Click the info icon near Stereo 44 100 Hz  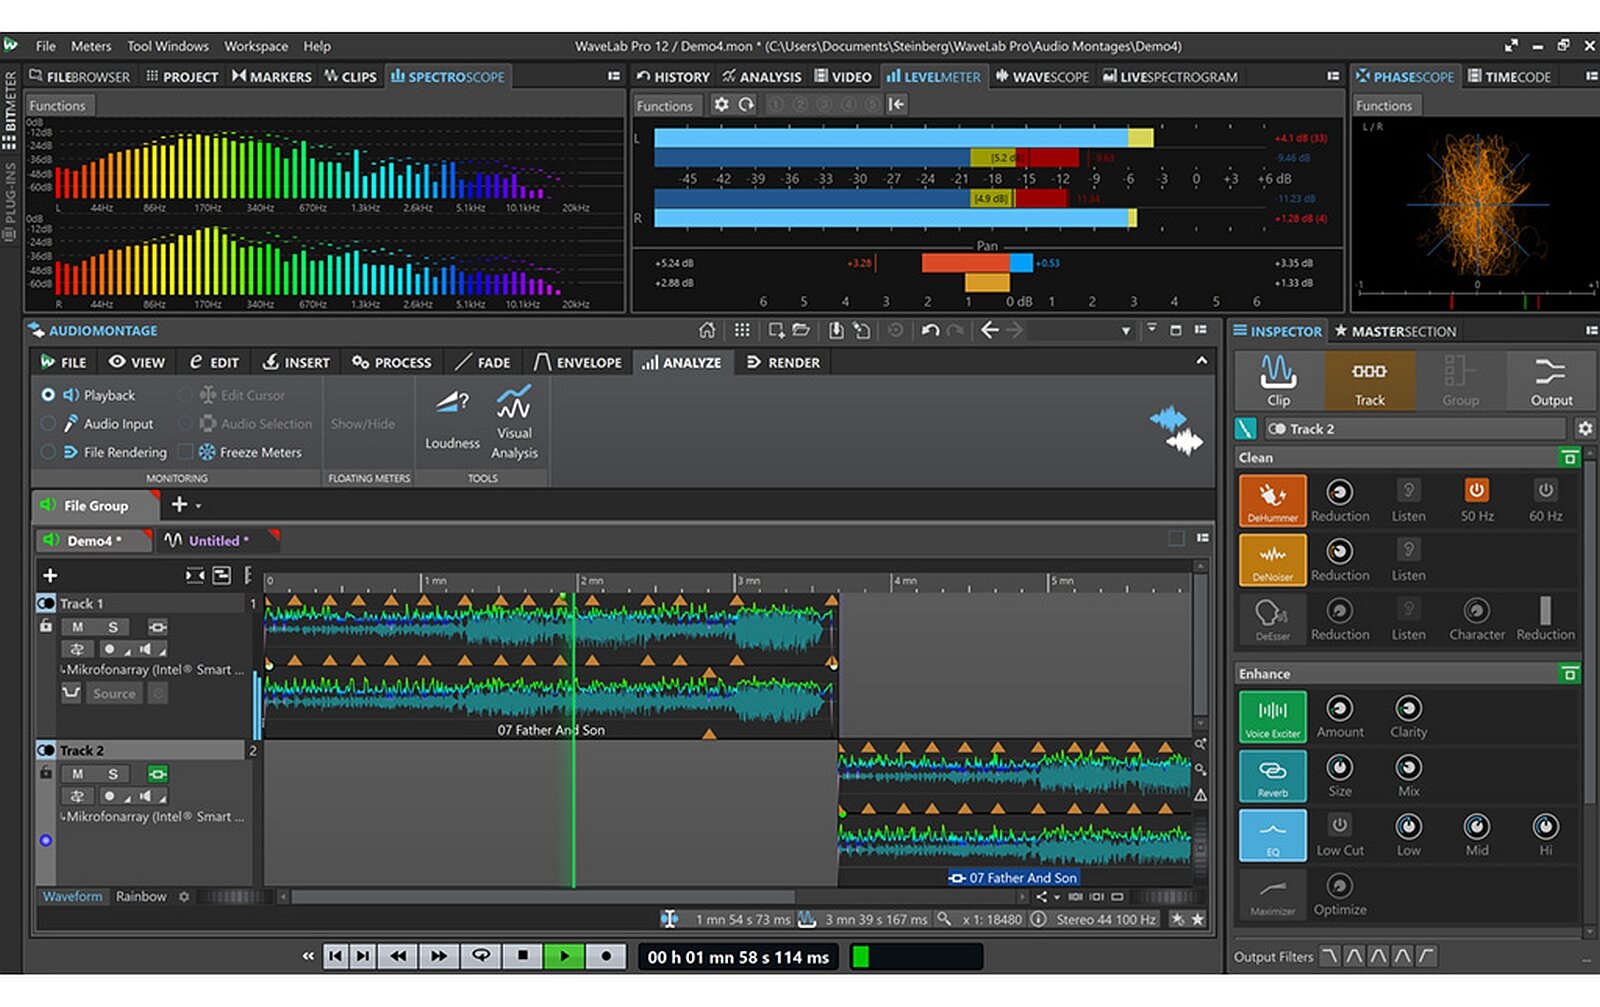pos(1038,918)
